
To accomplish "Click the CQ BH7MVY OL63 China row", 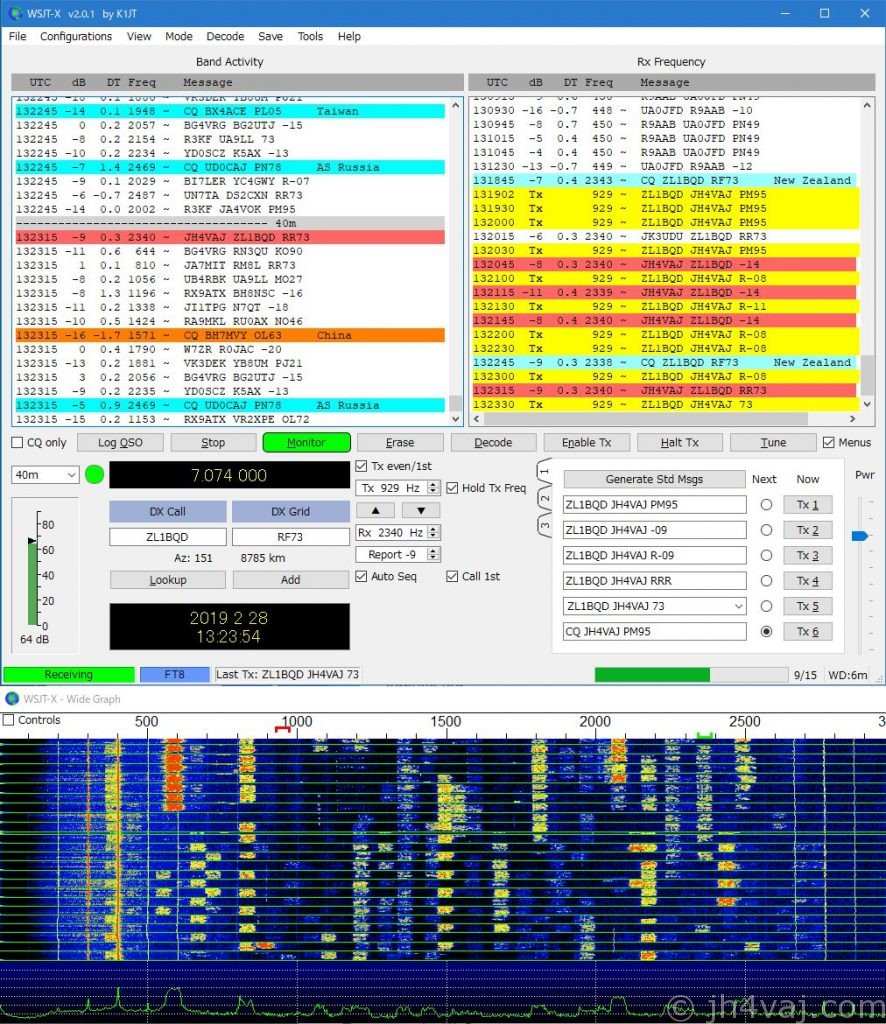I will (230, 335).
